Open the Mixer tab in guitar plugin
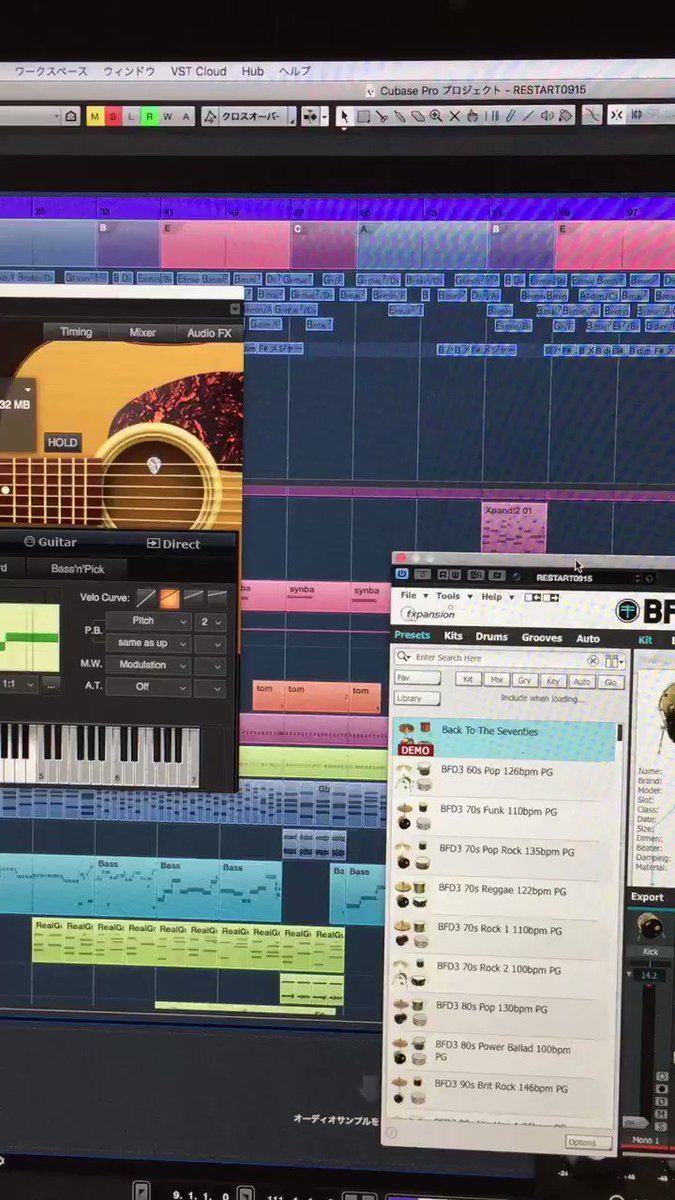 point(142,332)
